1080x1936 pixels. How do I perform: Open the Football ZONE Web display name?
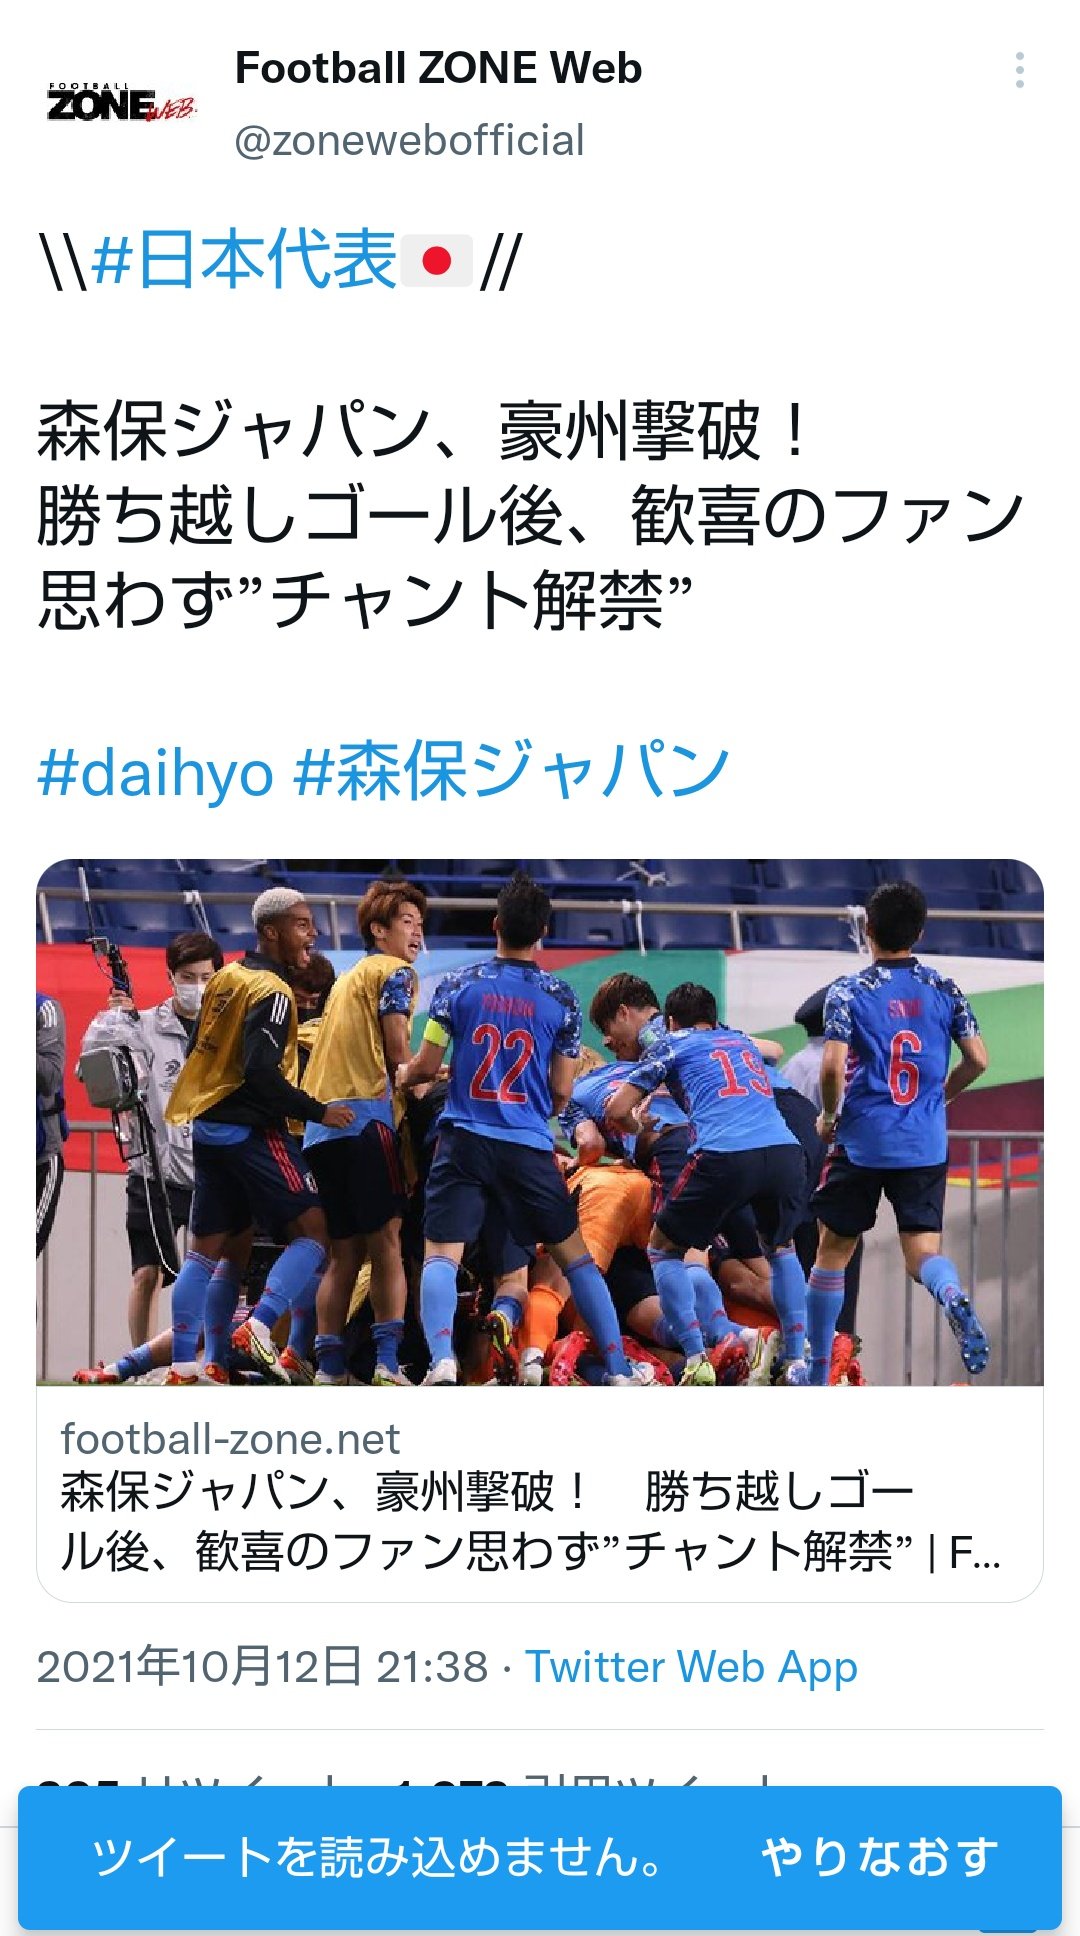coord(438,68)
